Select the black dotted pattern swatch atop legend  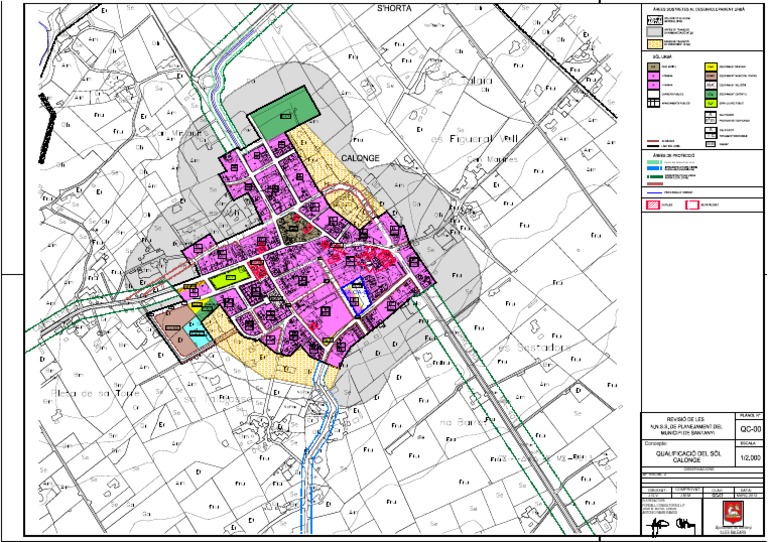coord(655,20)
